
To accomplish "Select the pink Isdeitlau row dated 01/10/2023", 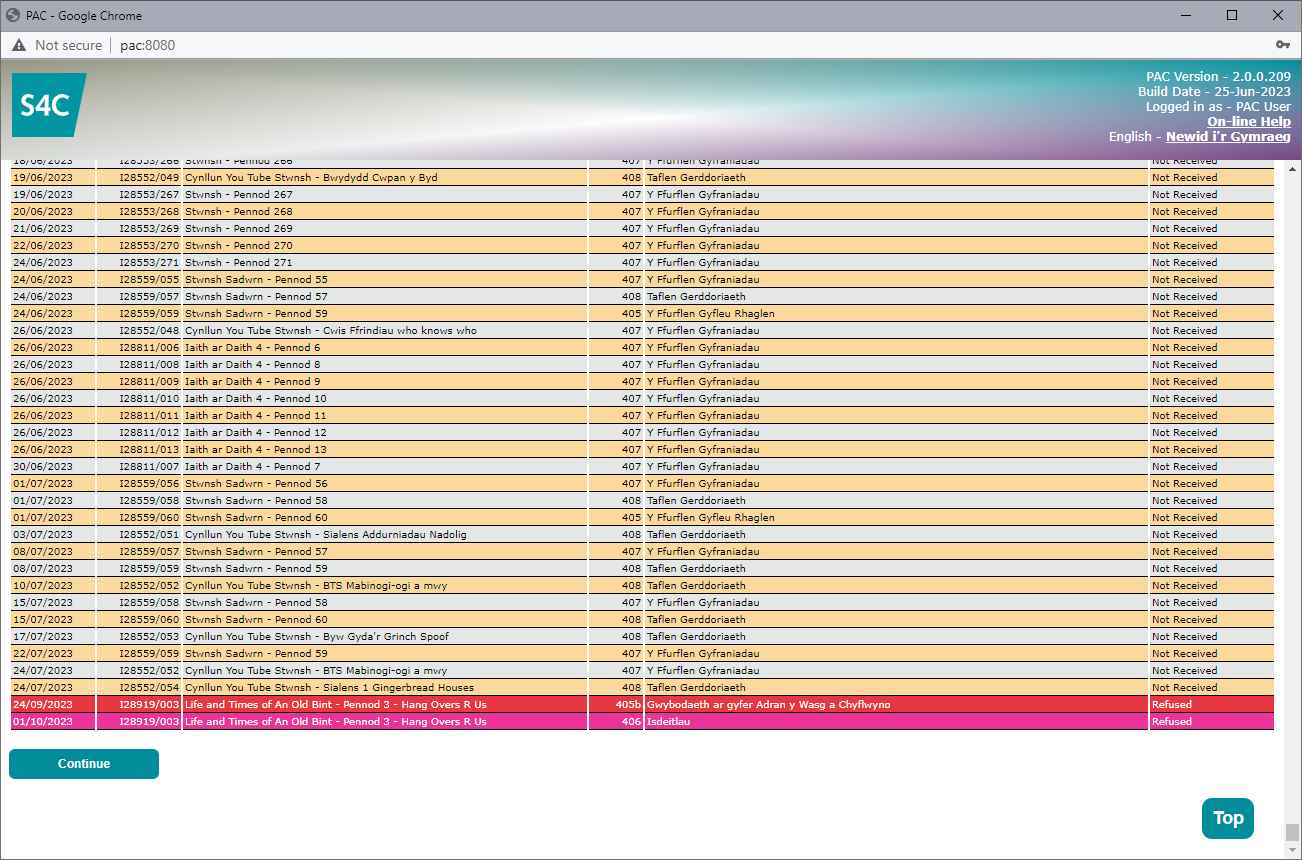I will click(335, 722).
